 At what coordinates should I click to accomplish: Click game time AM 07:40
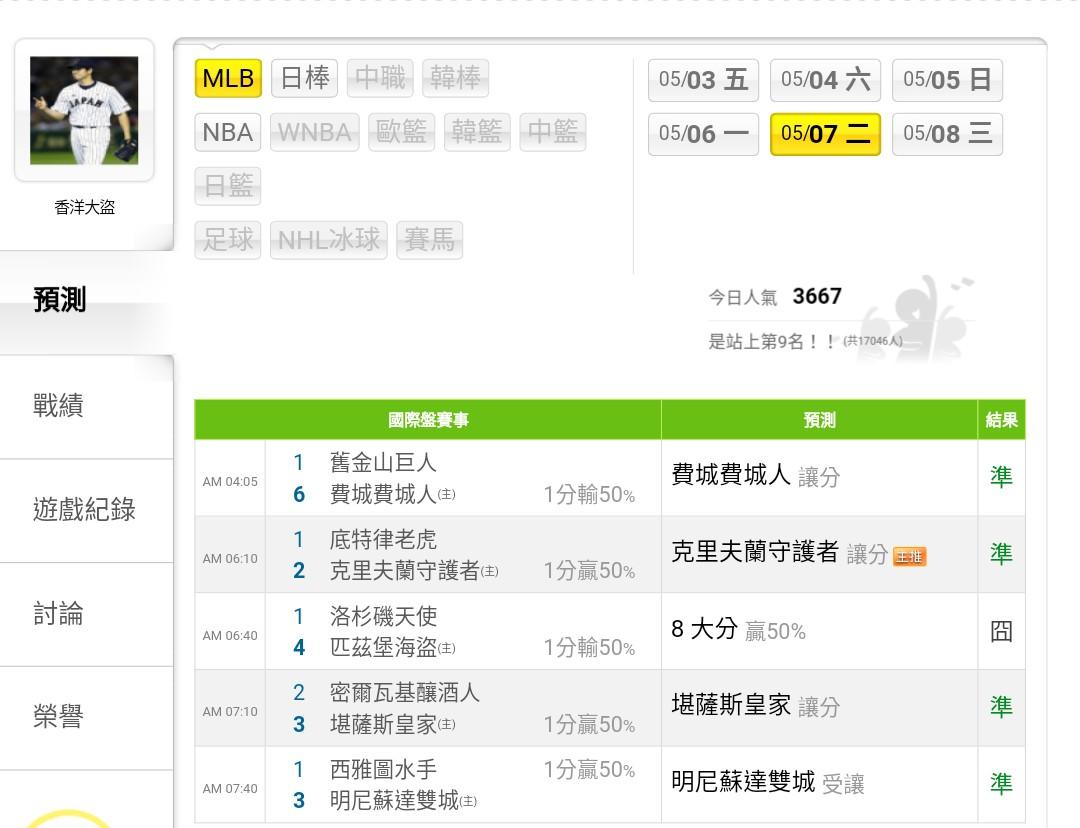click(x=230, y=789)
